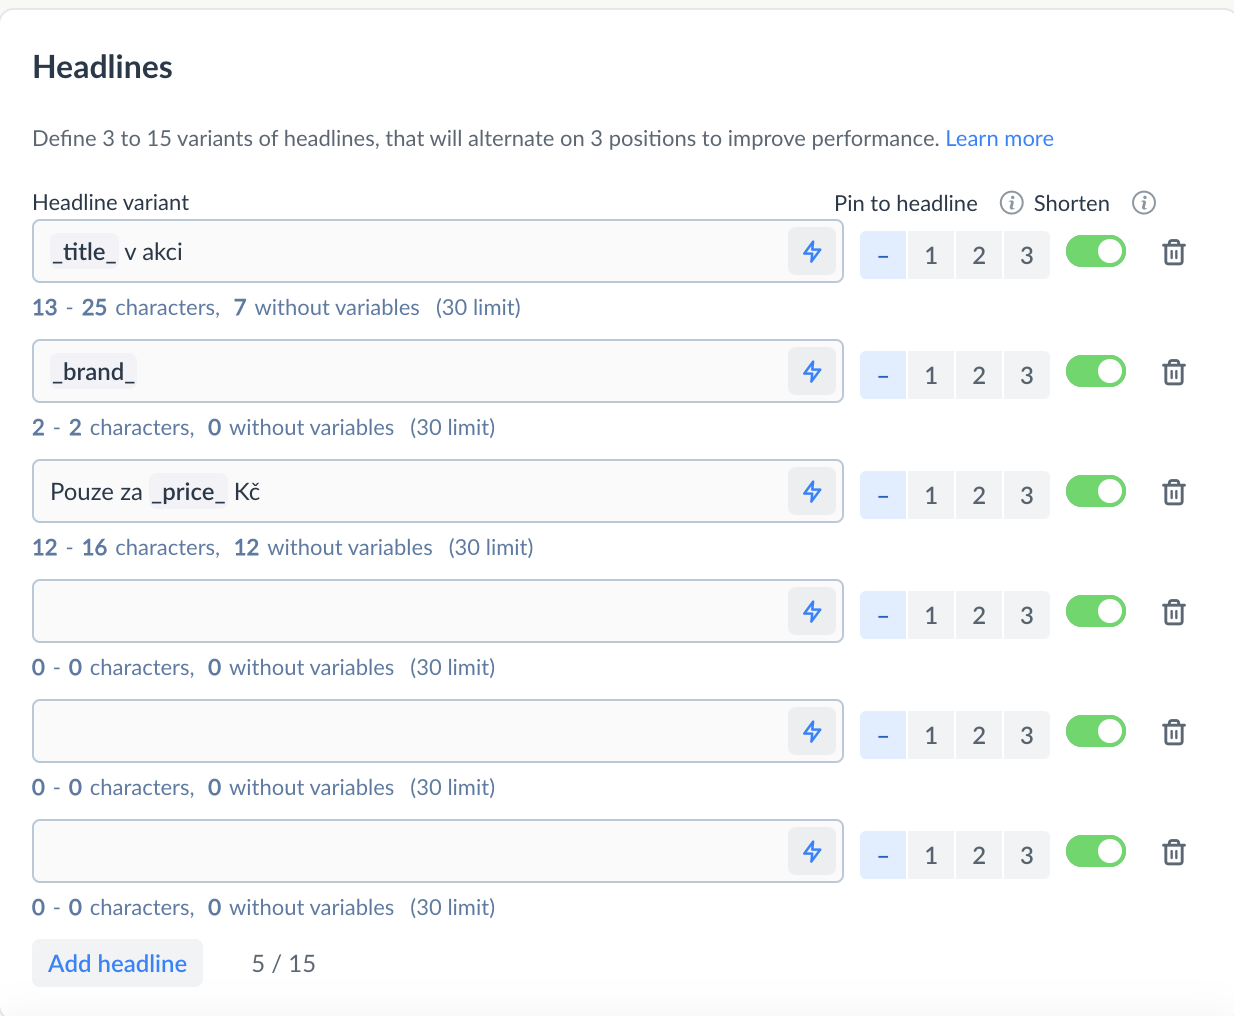The height and width of the screenshot is (1016, 1234).
Task: Delete the '_brand_' headline variant
Action: coord(1174,373)
